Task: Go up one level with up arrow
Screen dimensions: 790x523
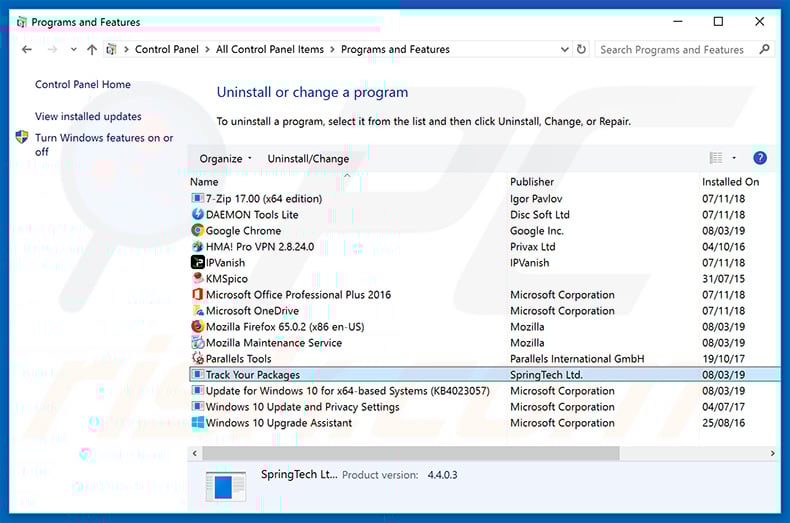Action: coord(92,49)
